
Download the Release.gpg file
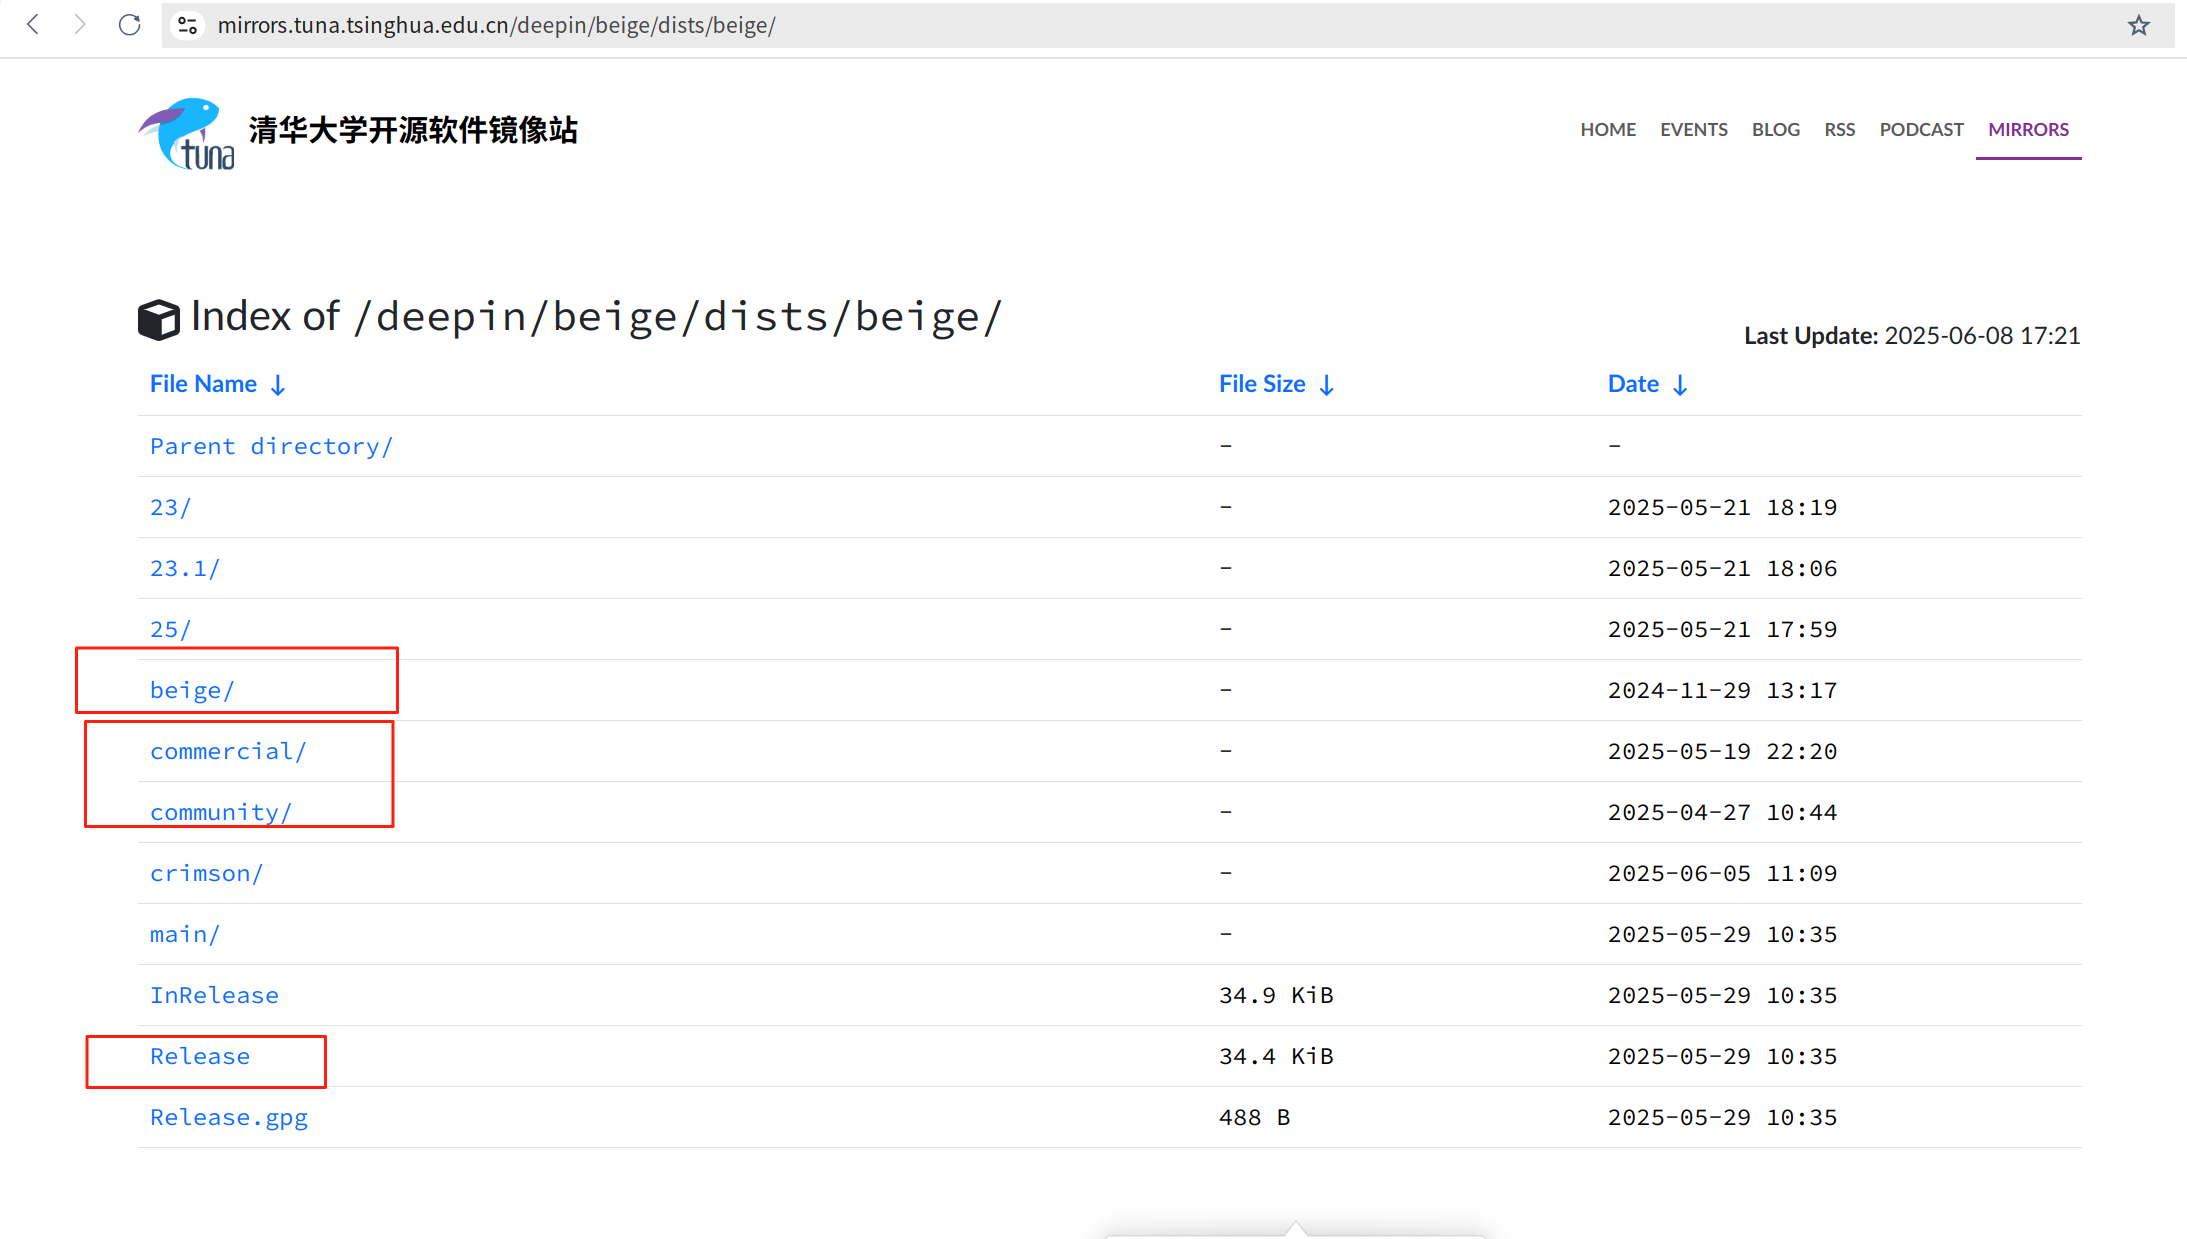229,1117
